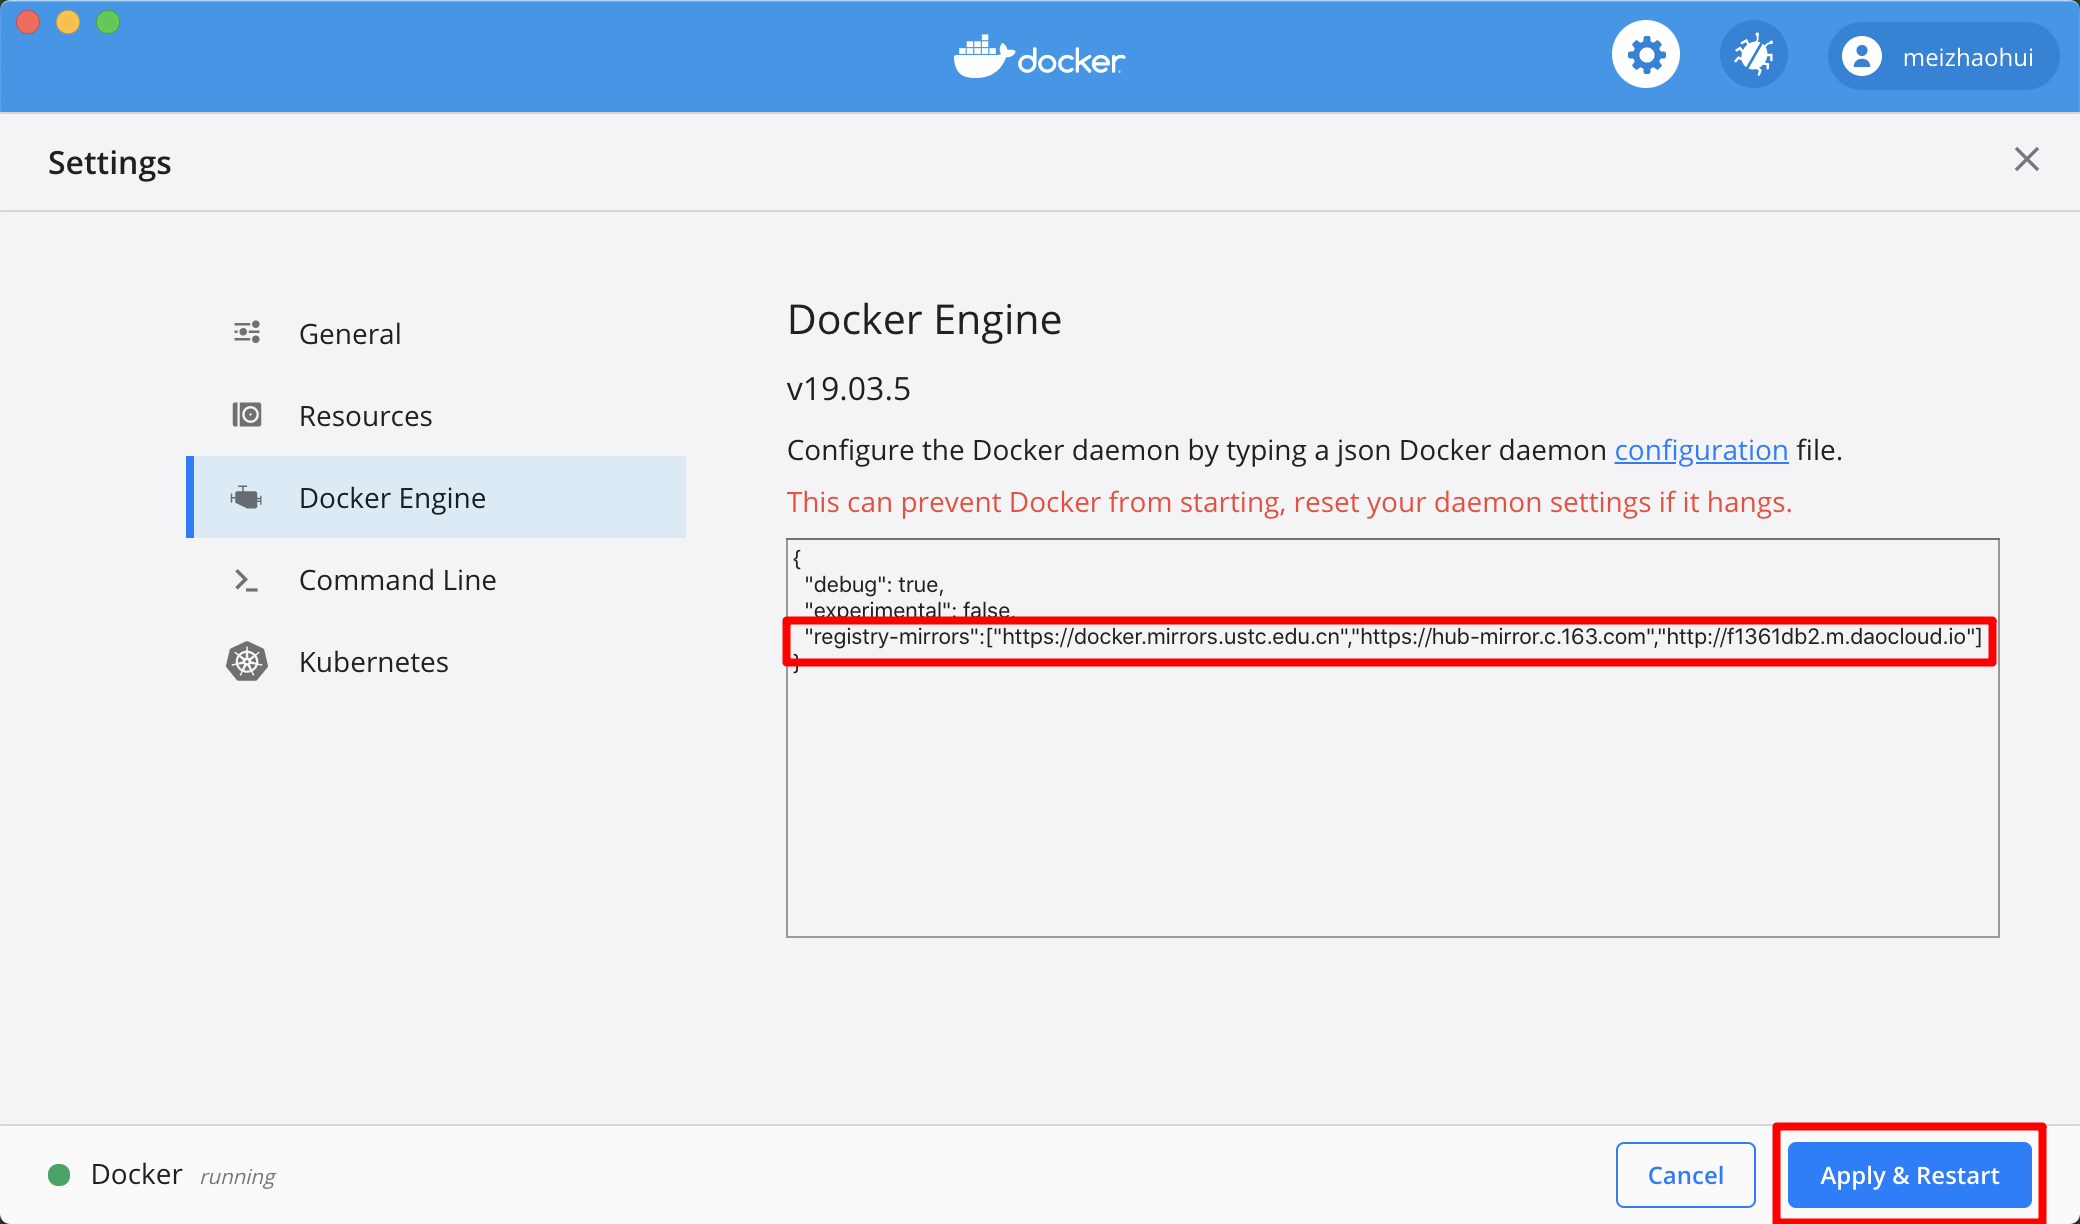The image size is (2080, 1224).
Task: Open settings via the gear icon
Action: (x=1645, y=55)
